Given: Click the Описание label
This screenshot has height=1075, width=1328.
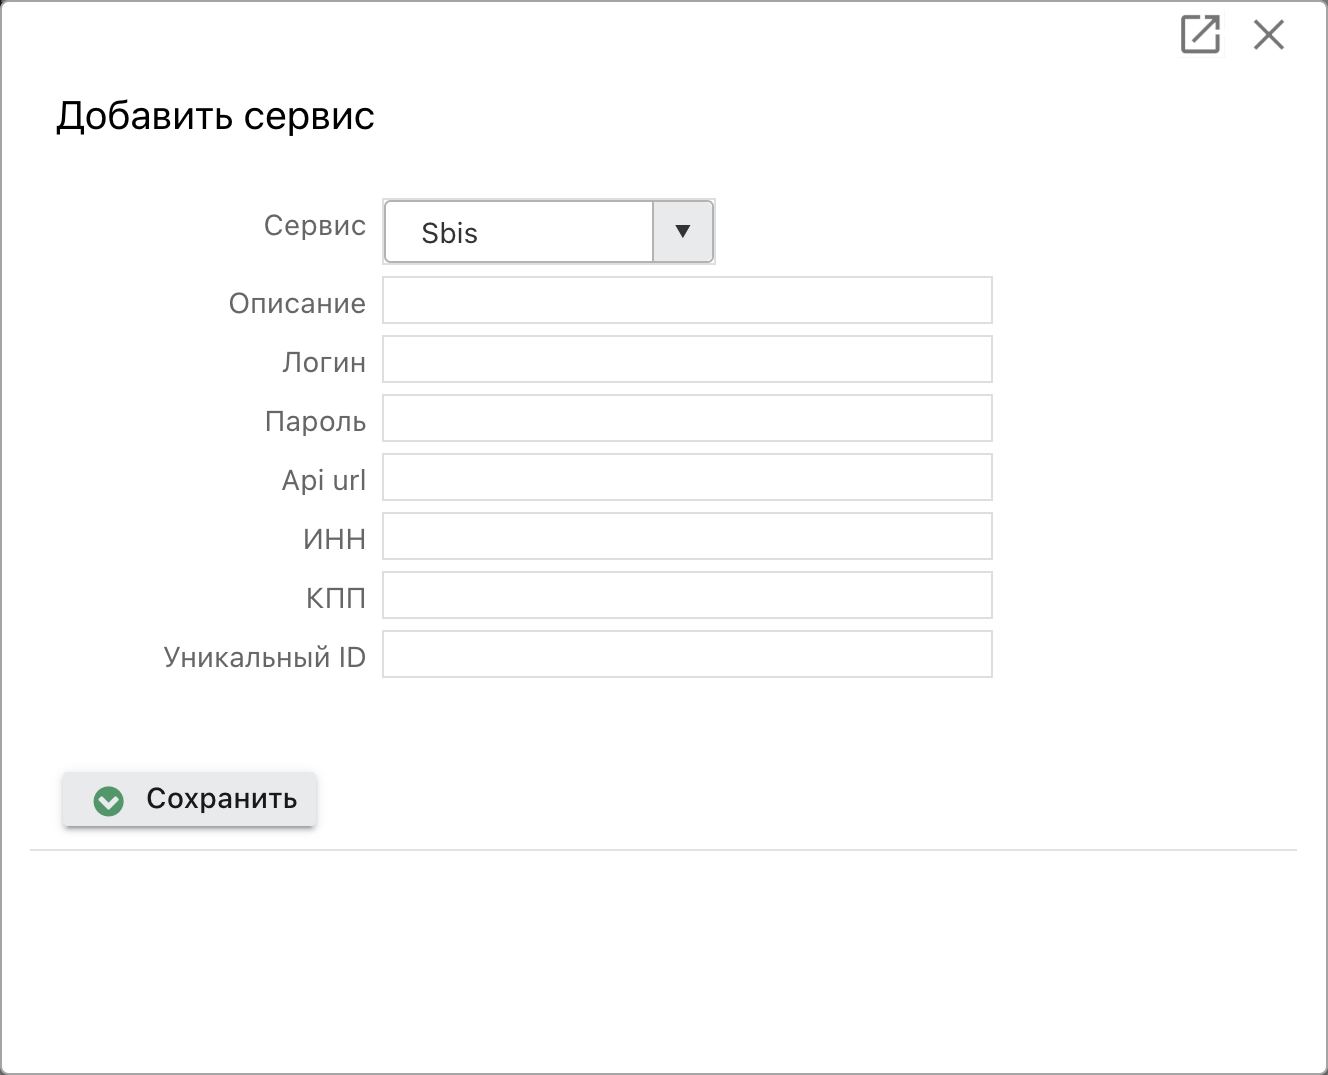Looking at the screenshot, I should [x=297, y=304].
